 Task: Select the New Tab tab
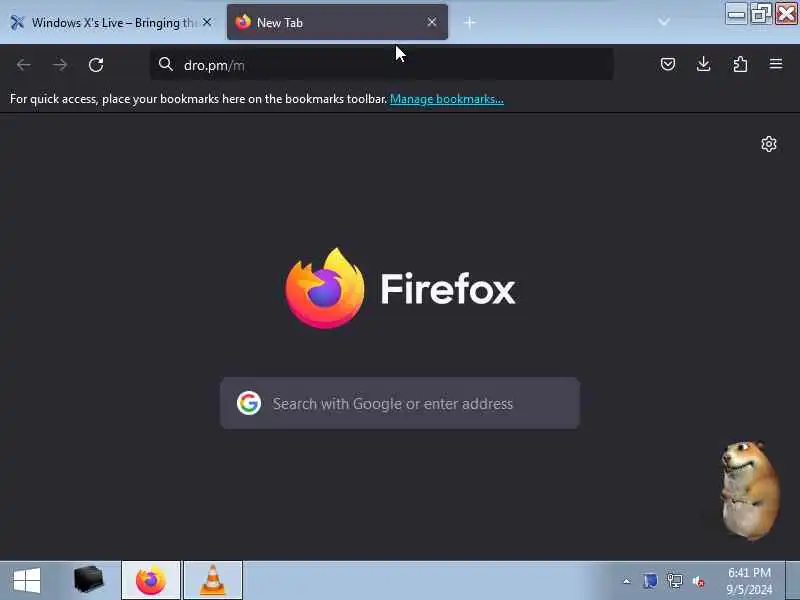pos(337,22)
